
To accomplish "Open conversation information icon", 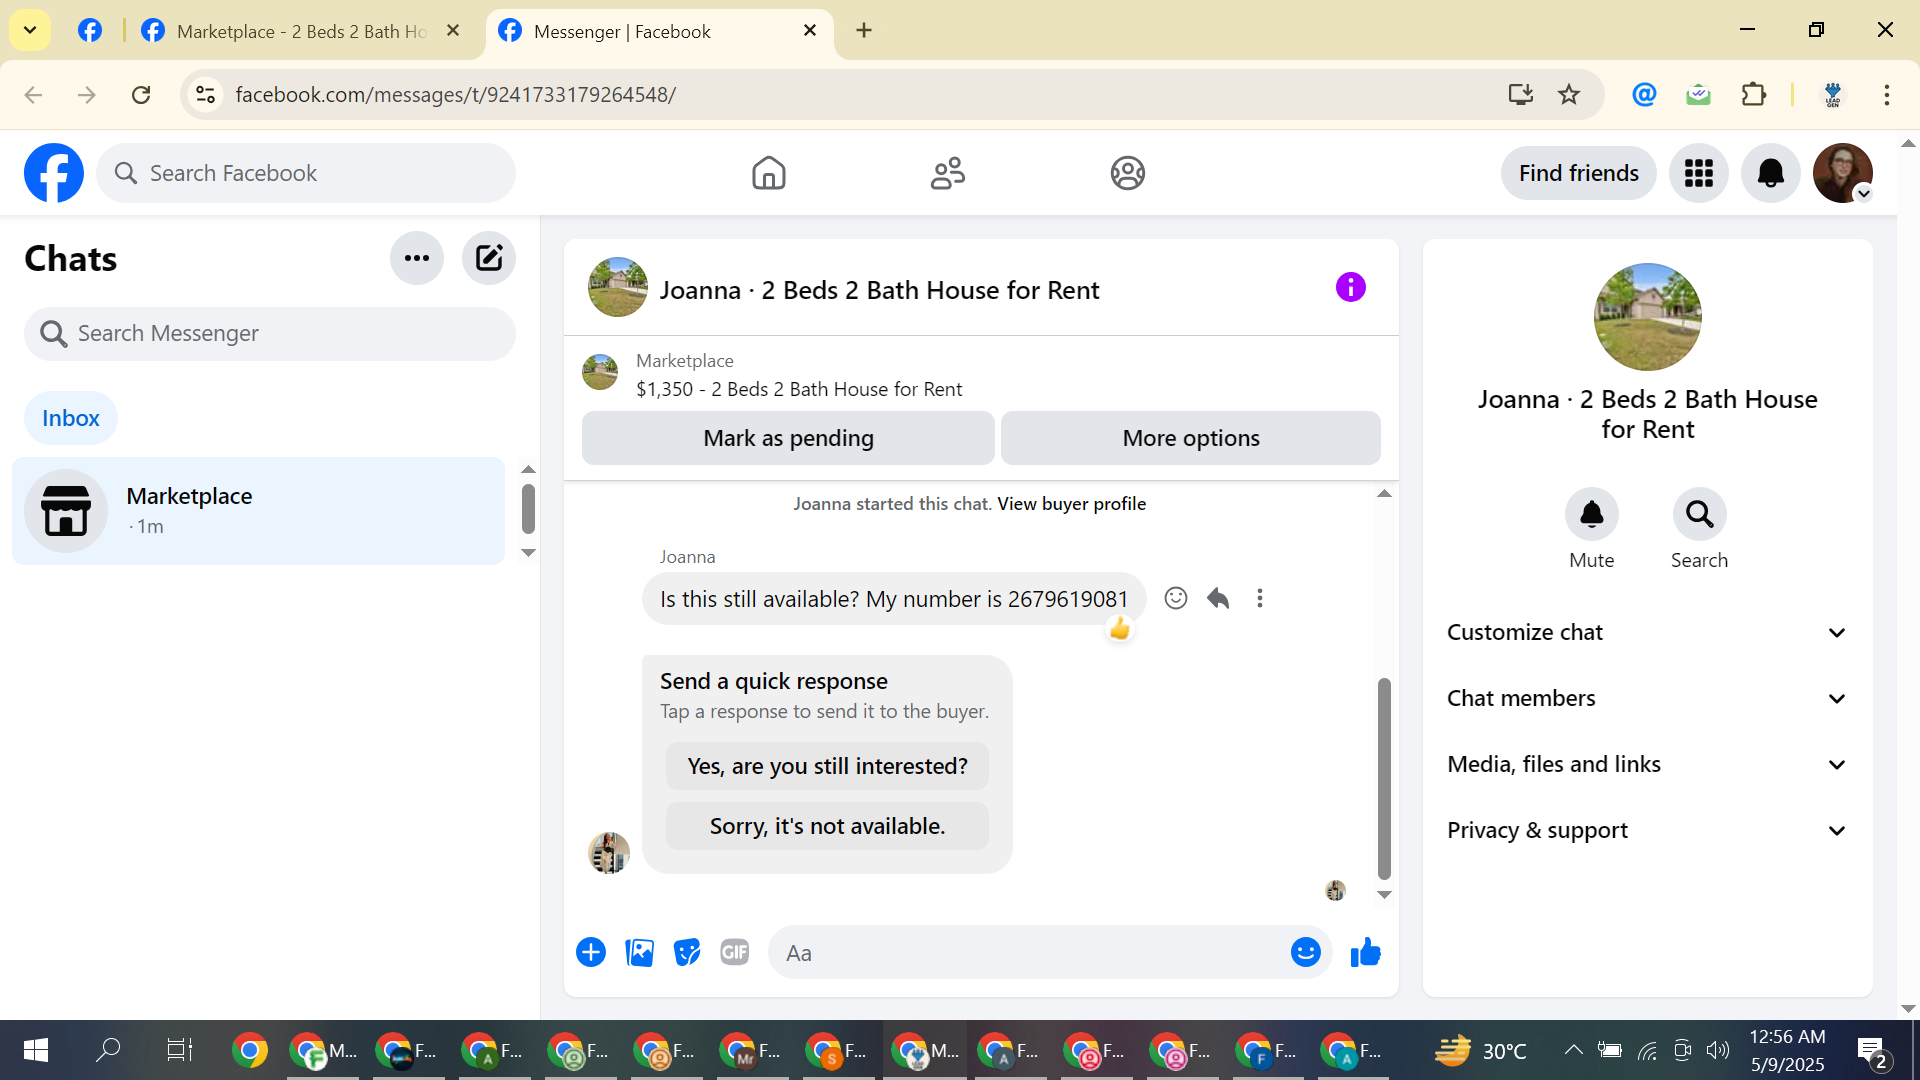I will pyautogui.click(x=1350, y=288).
